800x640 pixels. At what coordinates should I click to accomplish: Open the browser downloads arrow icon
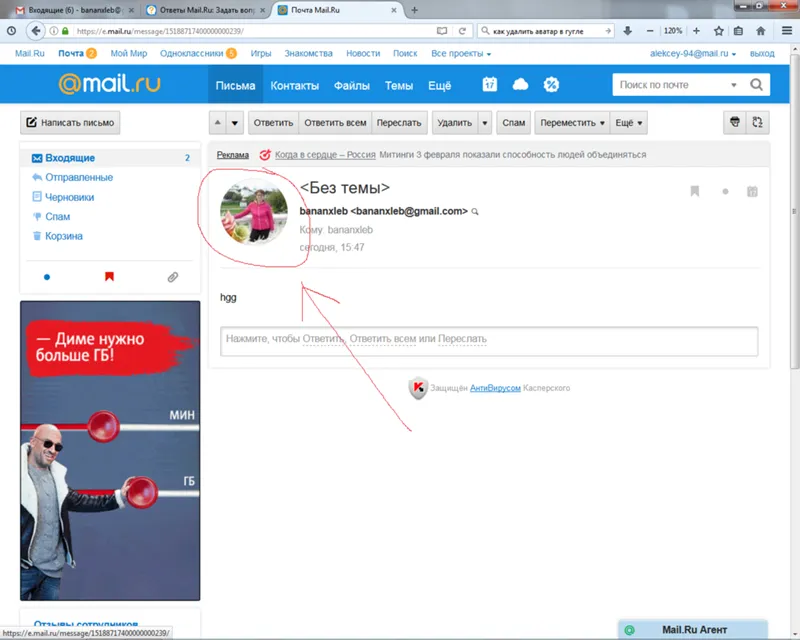pos(628,31)
